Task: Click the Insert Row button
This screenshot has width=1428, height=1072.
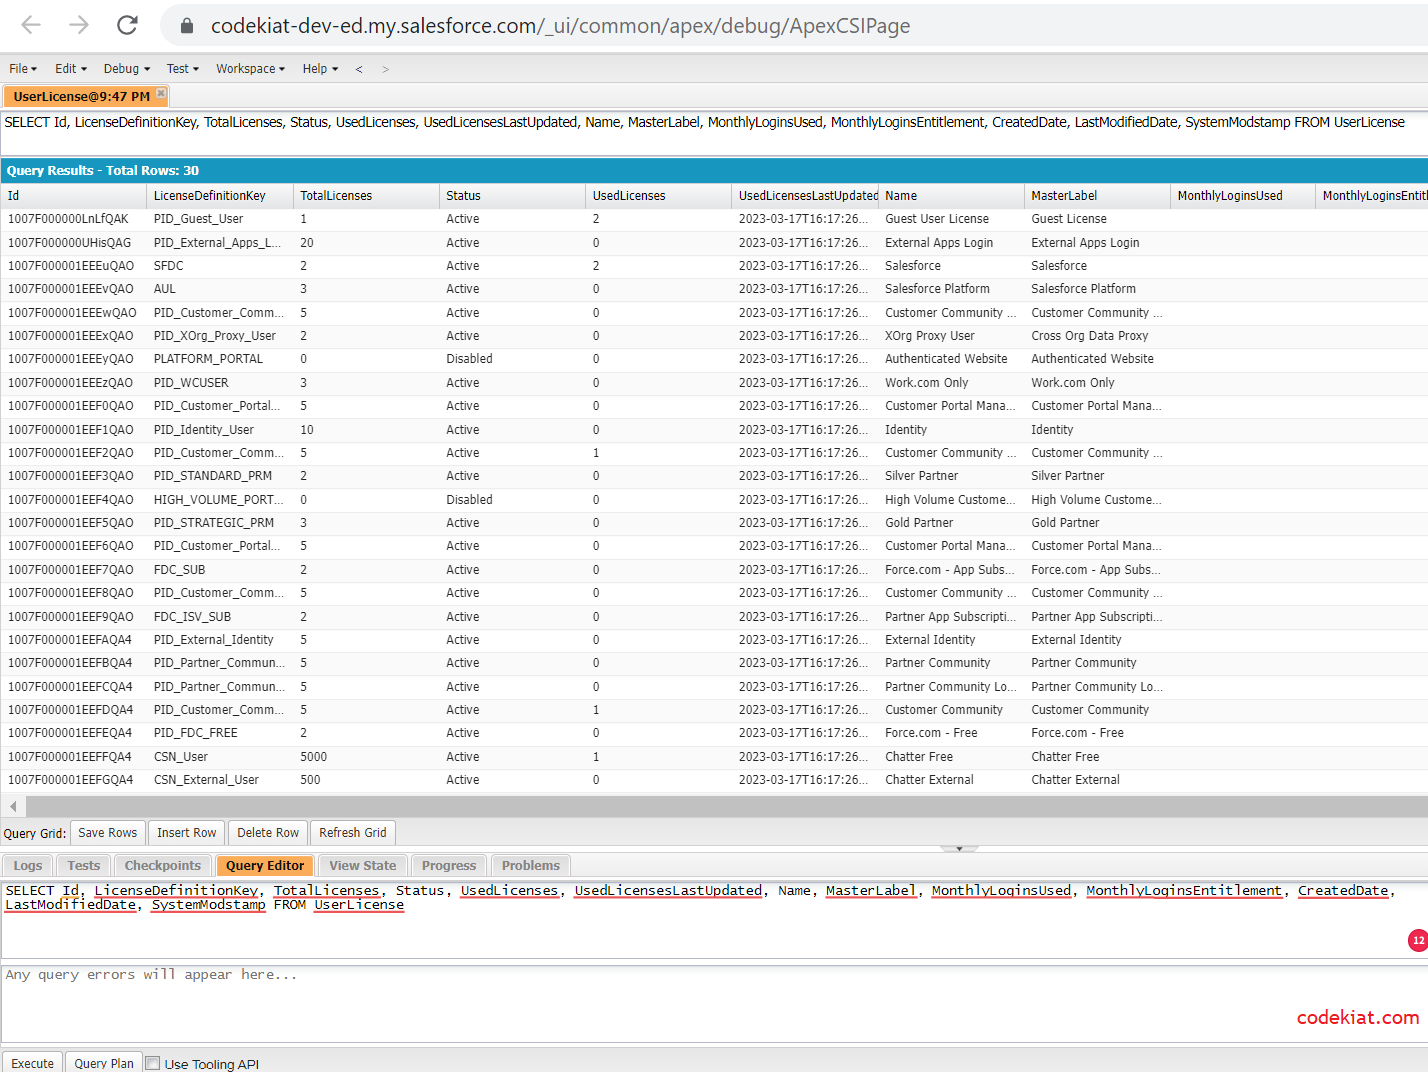Action: click(x=187, y=833)
